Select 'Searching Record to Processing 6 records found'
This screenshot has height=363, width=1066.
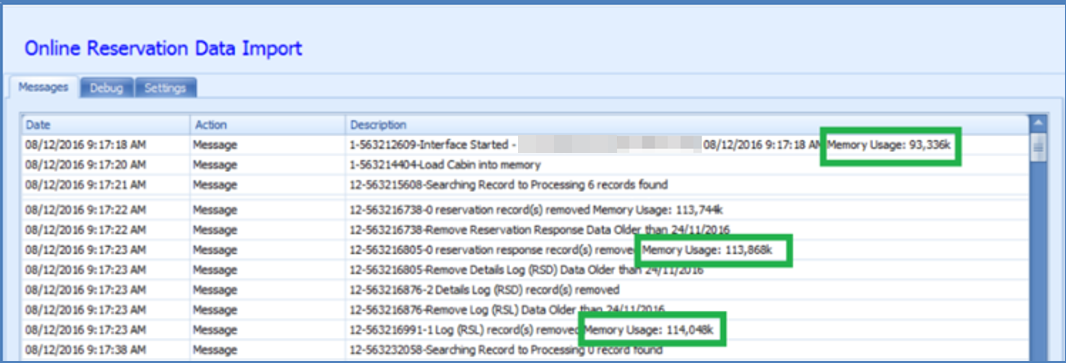point(509,184)
